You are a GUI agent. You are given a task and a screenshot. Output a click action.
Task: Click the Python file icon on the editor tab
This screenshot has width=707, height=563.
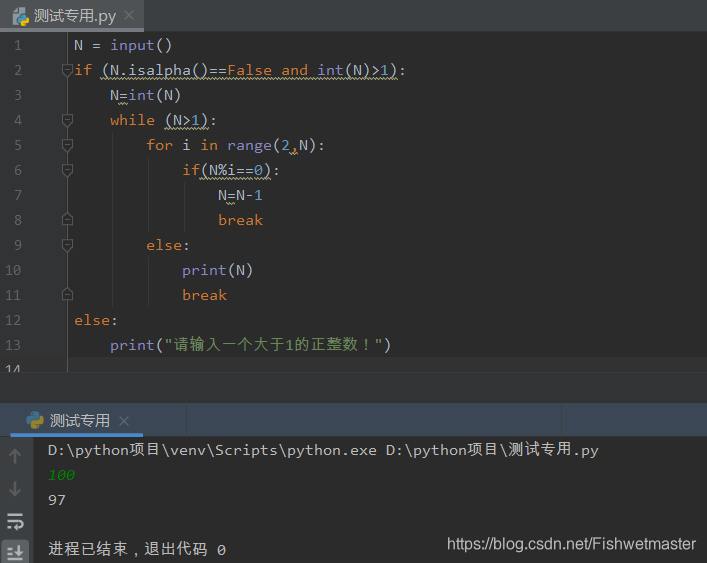20,17
